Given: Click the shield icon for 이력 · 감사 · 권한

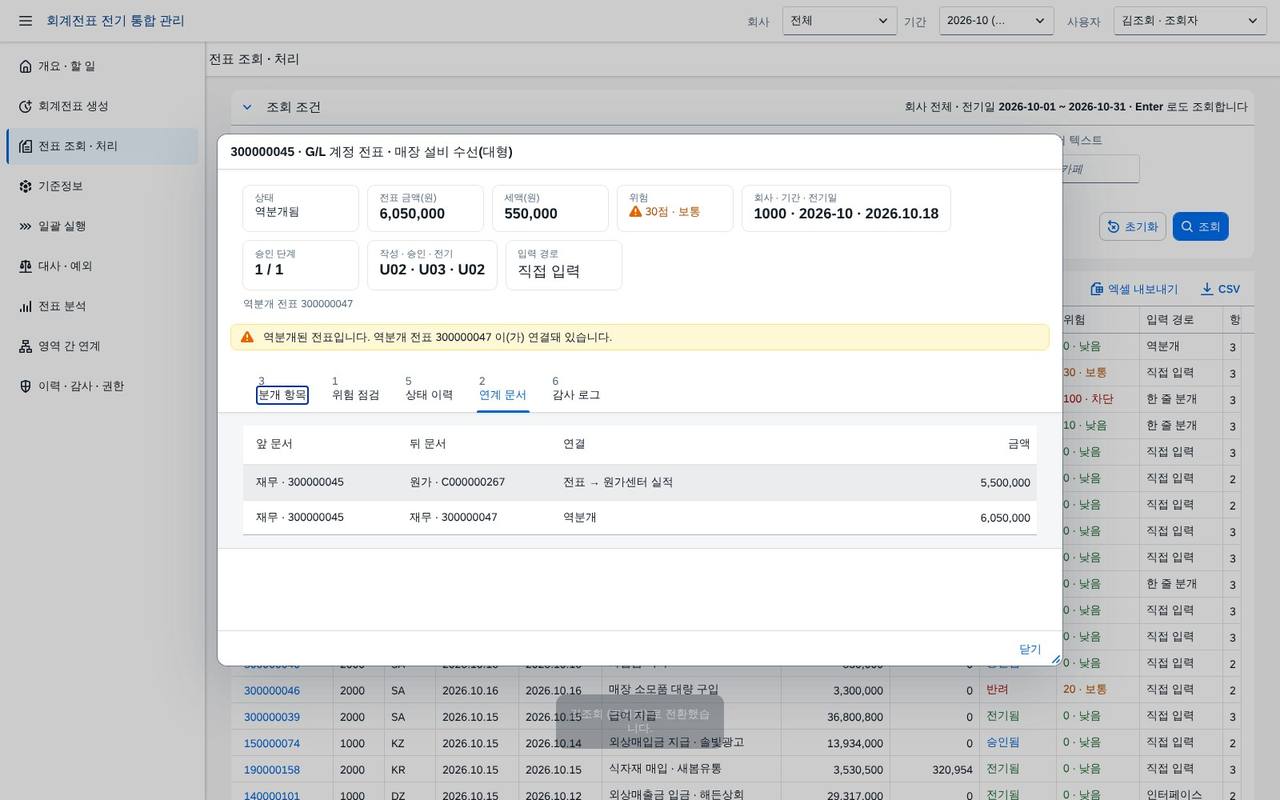Looking at the screenshot, I should 25,386.
